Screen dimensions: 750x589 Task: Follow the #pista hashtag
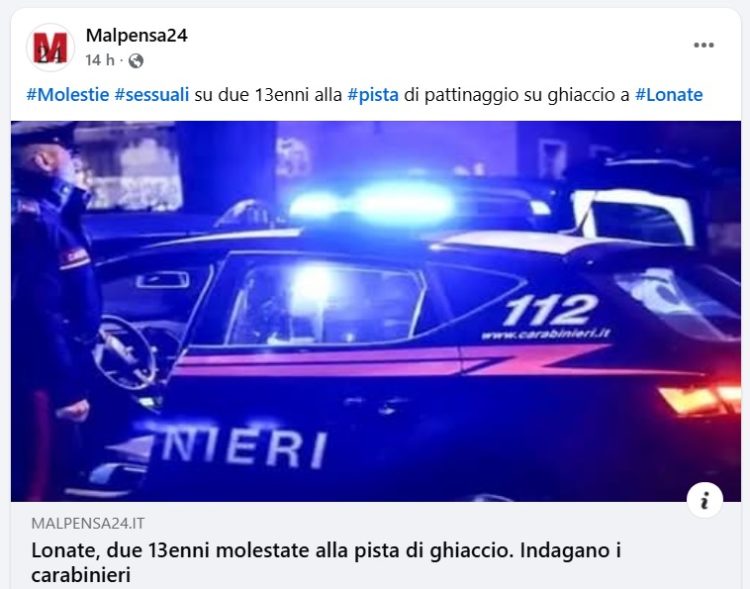coord(373,95)
